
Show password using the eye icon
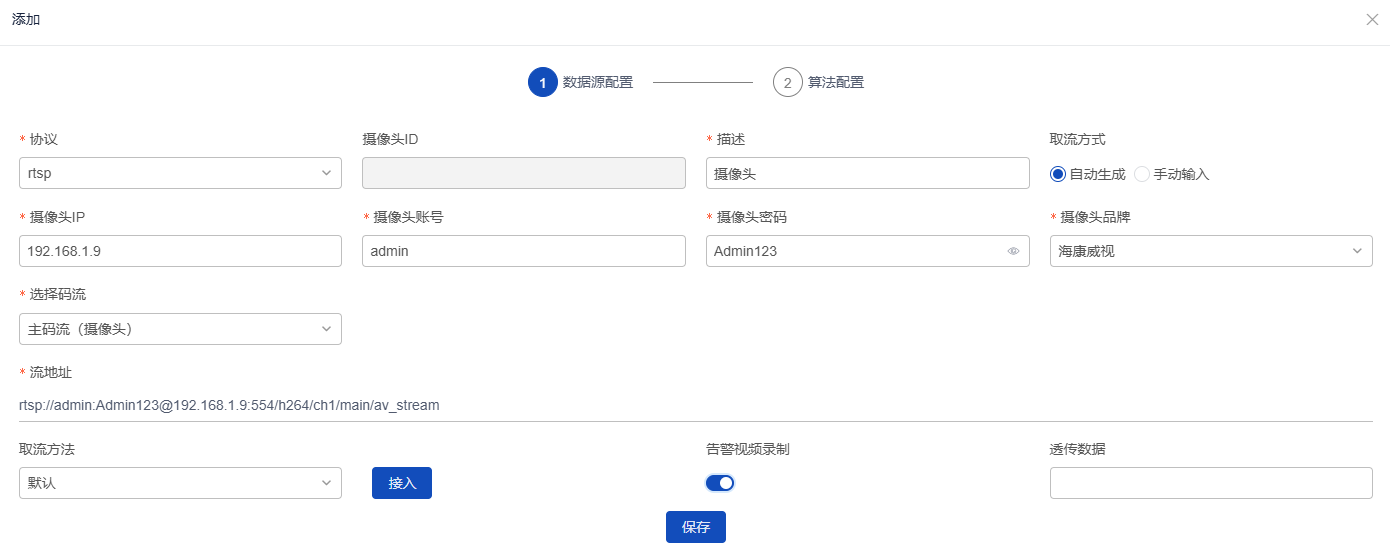[1013, 252]
